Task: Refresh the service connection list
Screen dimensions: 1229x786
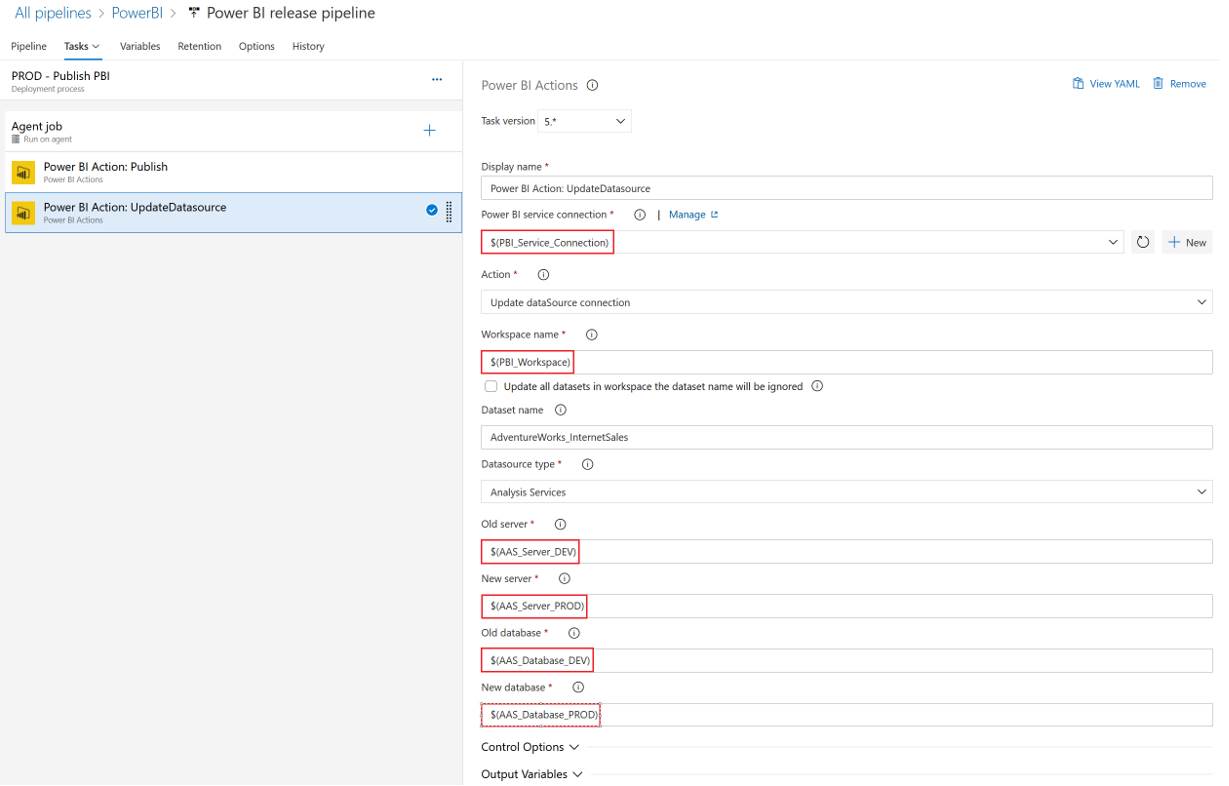Action: pyautogui.click(x=1144, y=243)
